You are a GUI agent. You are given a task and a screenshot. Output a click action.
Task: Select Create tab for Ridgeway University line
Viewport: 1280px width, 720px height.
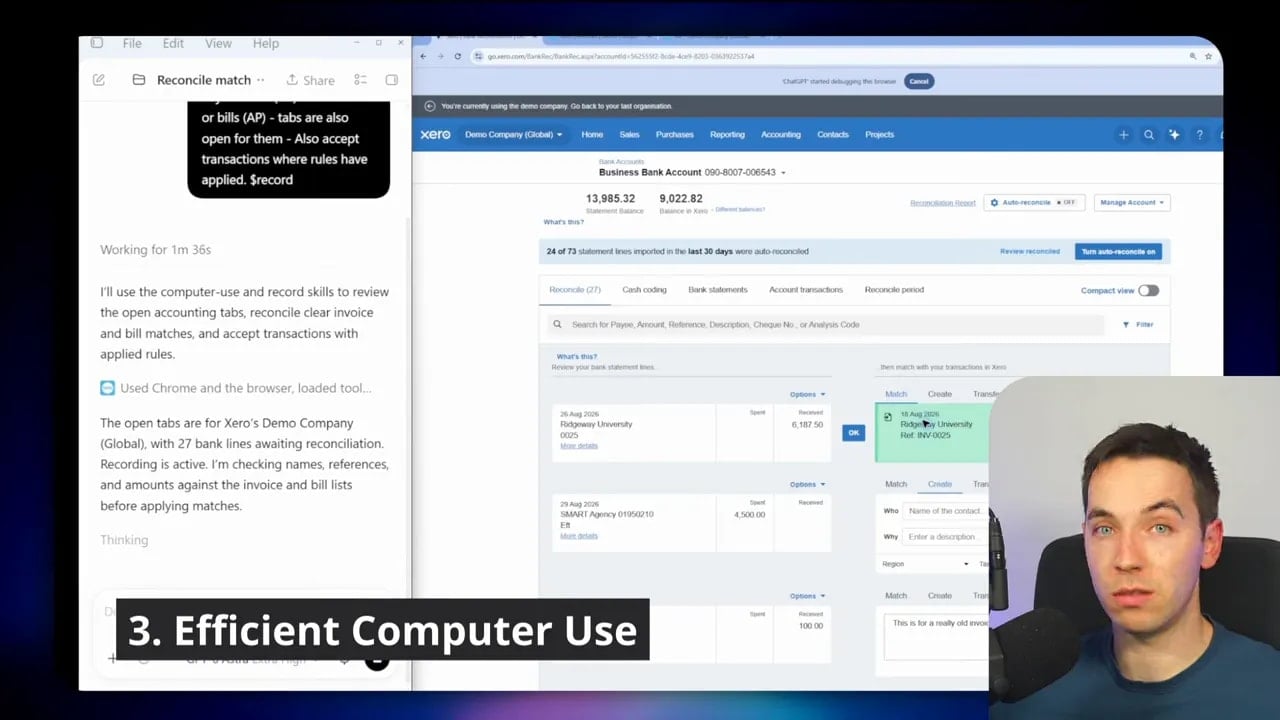[940, 394]
